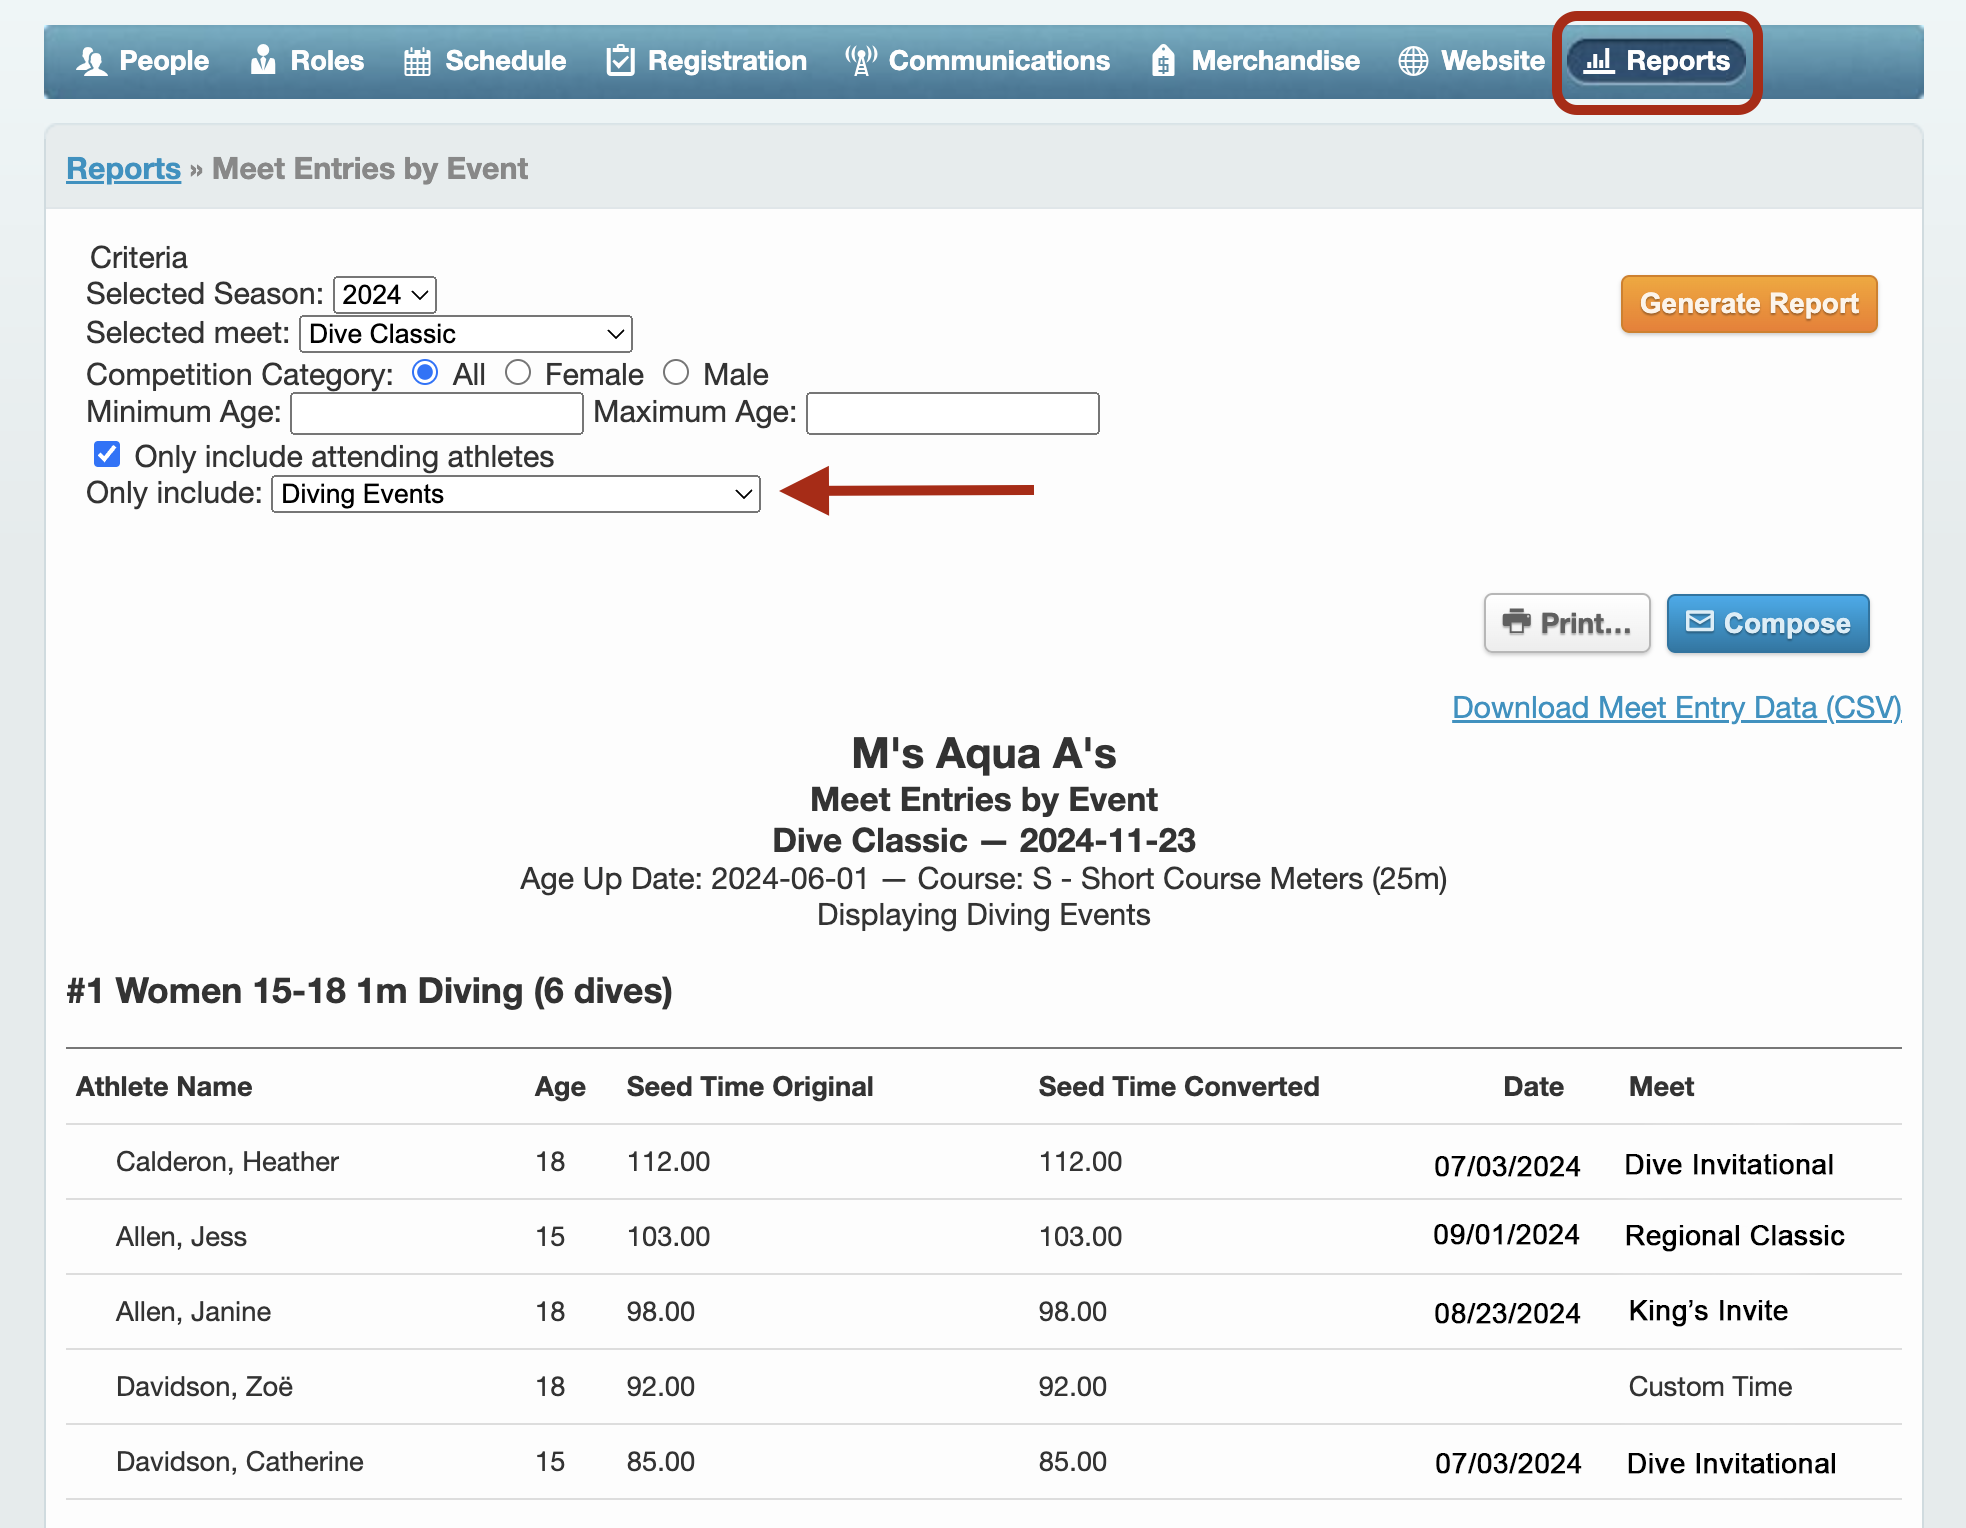Click the People silhouette icon
1966x1528 pixels.
(x=91, y=61)
